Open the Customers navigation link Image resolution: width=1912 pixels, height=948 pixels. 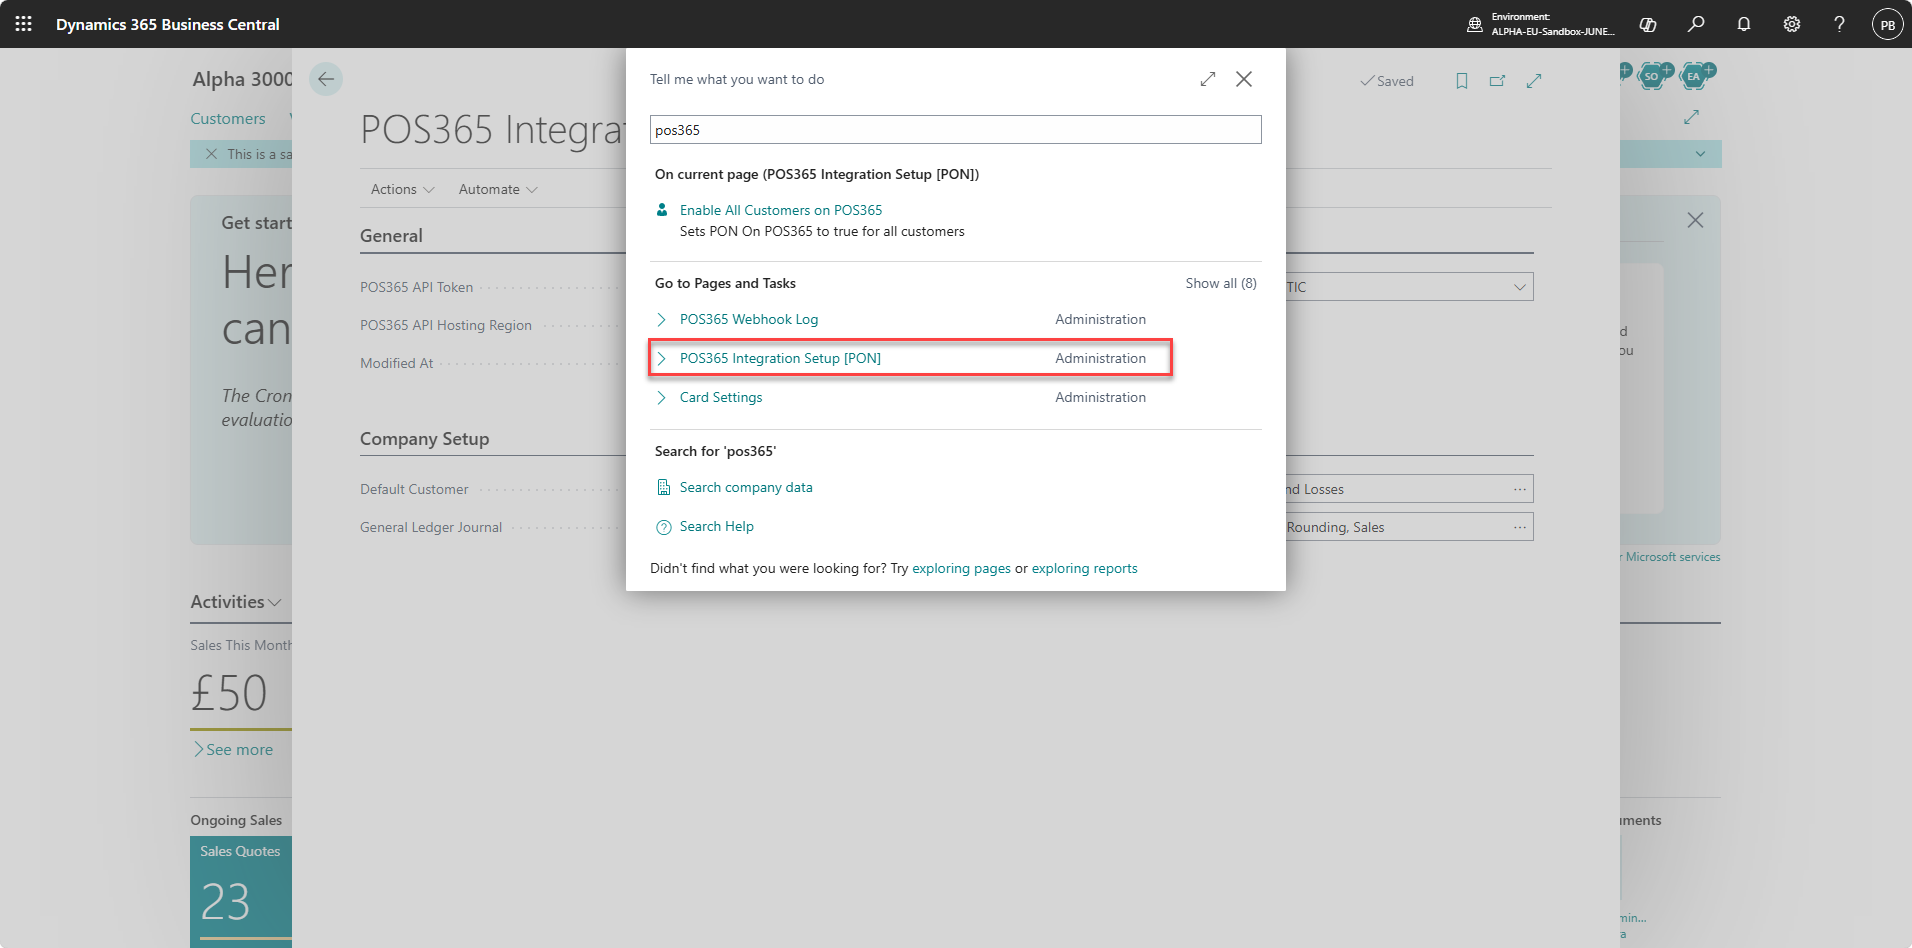(x=228, y=118)
